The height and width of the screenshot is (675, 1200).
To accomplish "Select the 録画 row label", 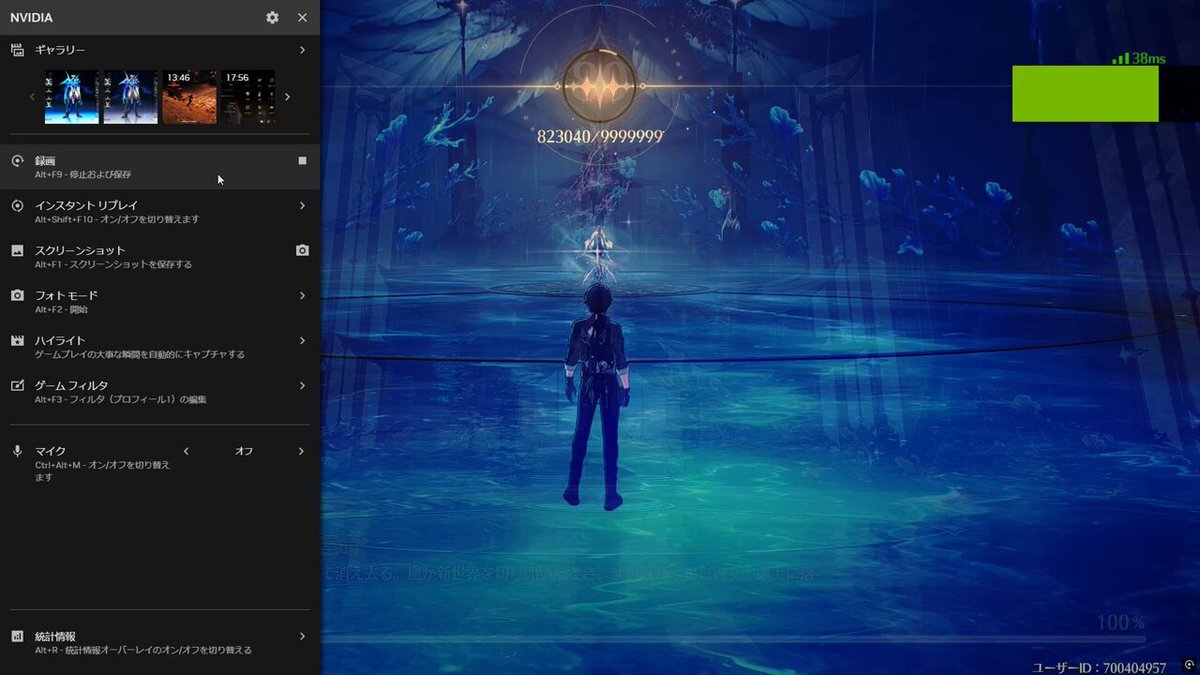I will pos(45,160).
